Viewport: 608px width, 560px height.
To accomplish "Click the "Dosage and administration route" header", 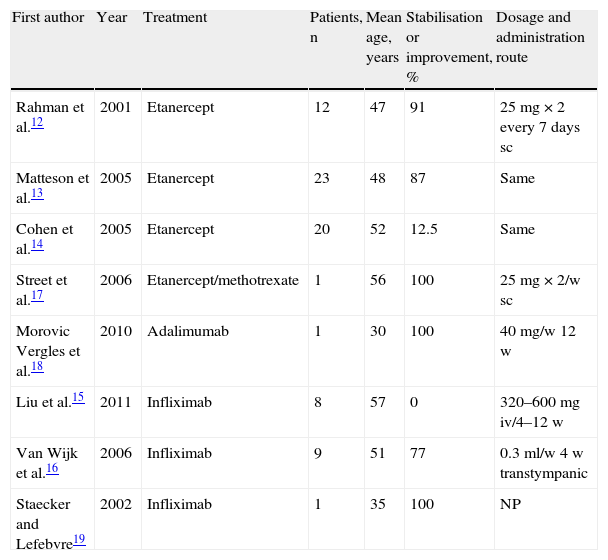I will pyautogui.click(x=540, y=38).
